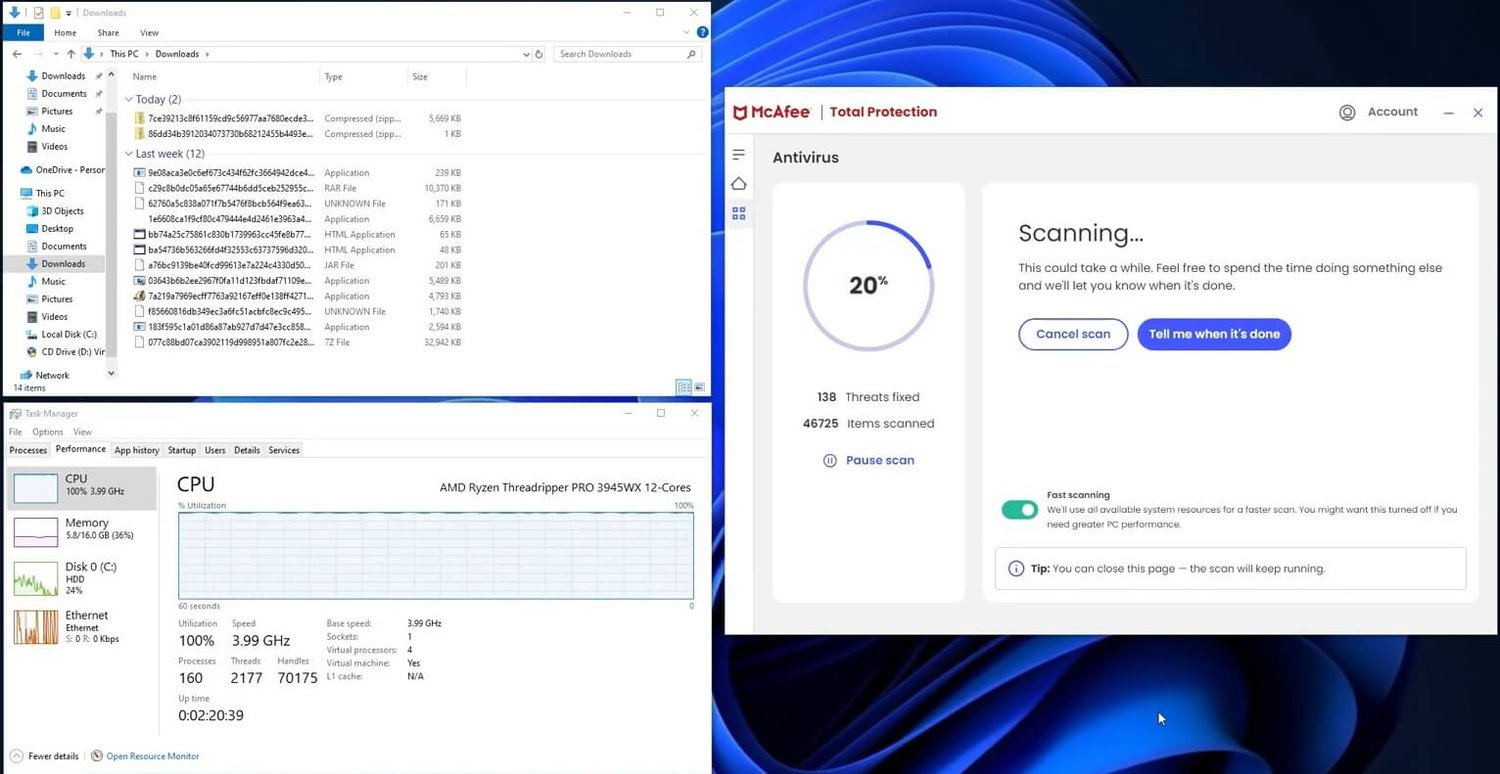This screenshot has height=774, width=1500.
Task: Open Resource Monitor from Task Manager
Action: [153, 756]
